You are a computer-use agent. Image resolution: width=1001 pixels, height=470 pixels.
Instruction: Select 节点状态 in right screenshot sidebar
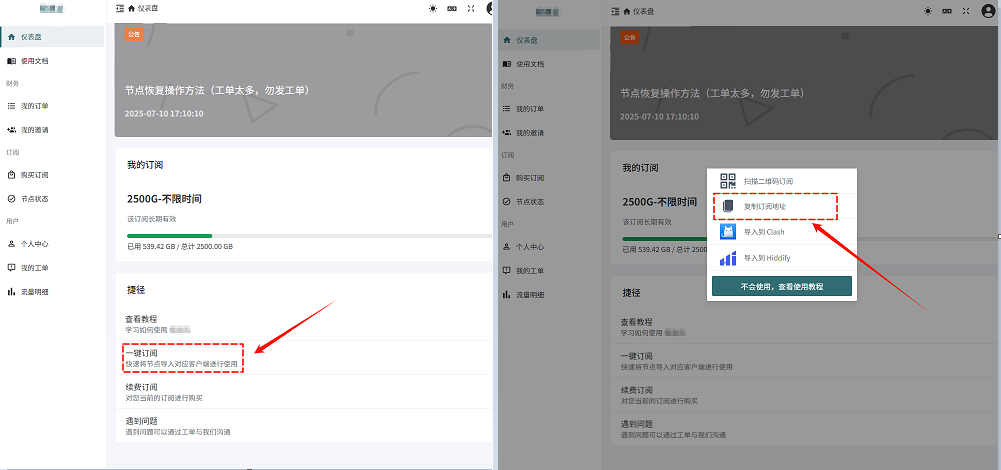[550, 202]
